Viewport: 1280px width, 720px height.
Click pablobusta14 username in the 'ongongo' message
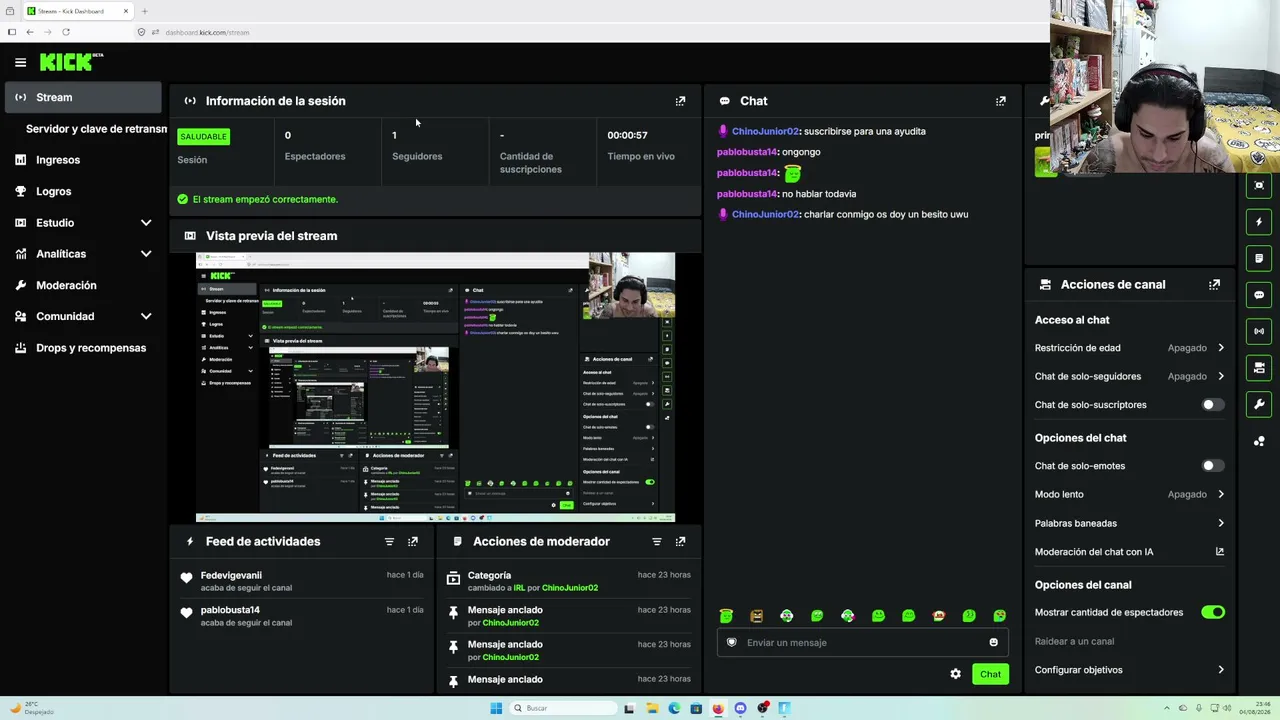[747, 152]
